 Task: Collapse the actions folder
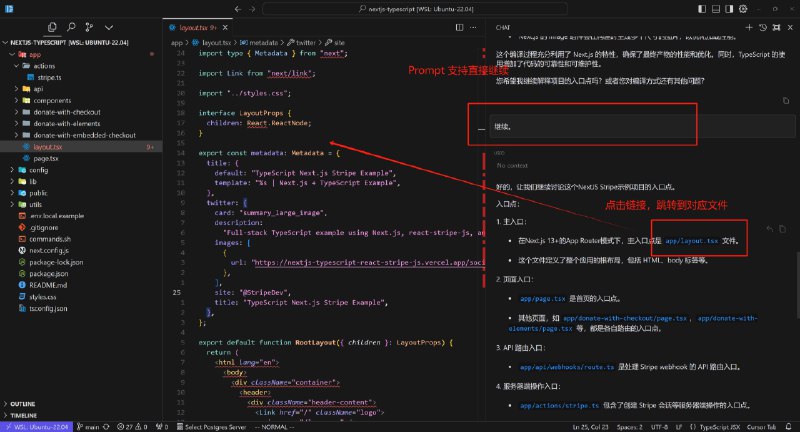pyautogui.click(x=44, y=66)
